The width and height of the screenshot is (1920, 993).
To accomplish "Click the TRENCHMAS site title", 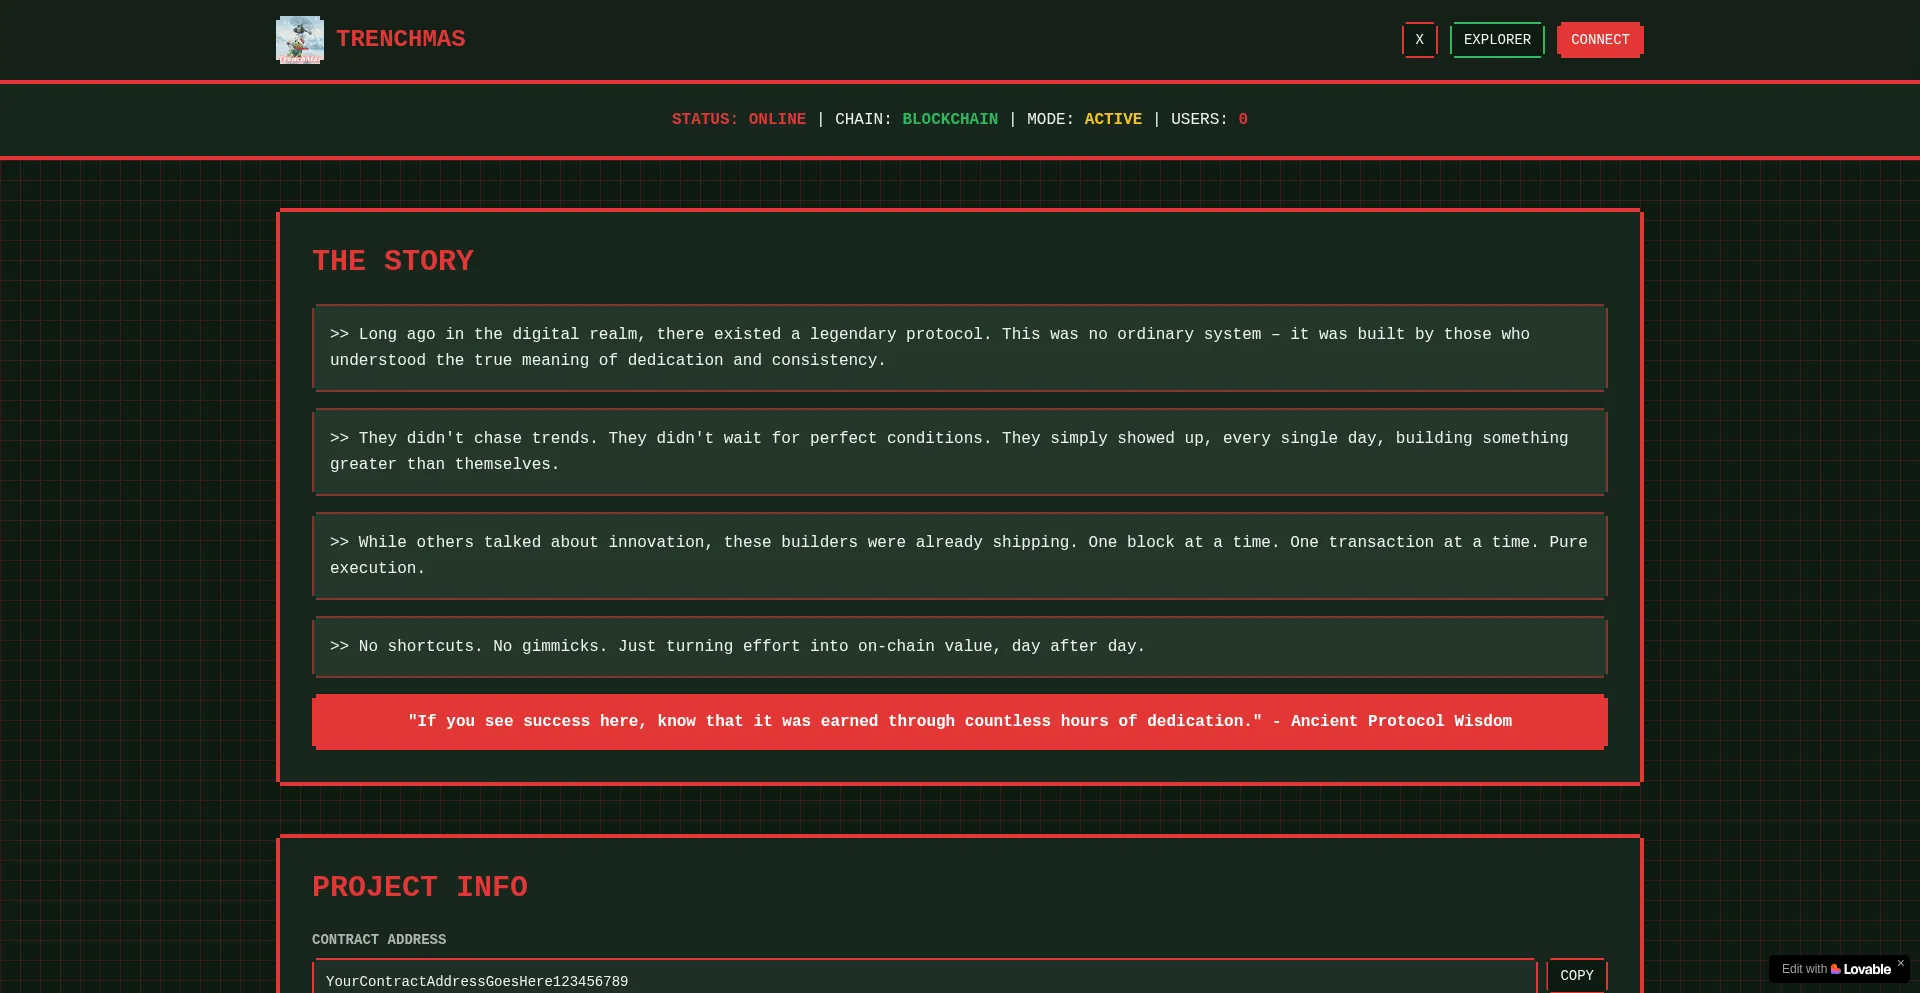I will pos(400,39).
